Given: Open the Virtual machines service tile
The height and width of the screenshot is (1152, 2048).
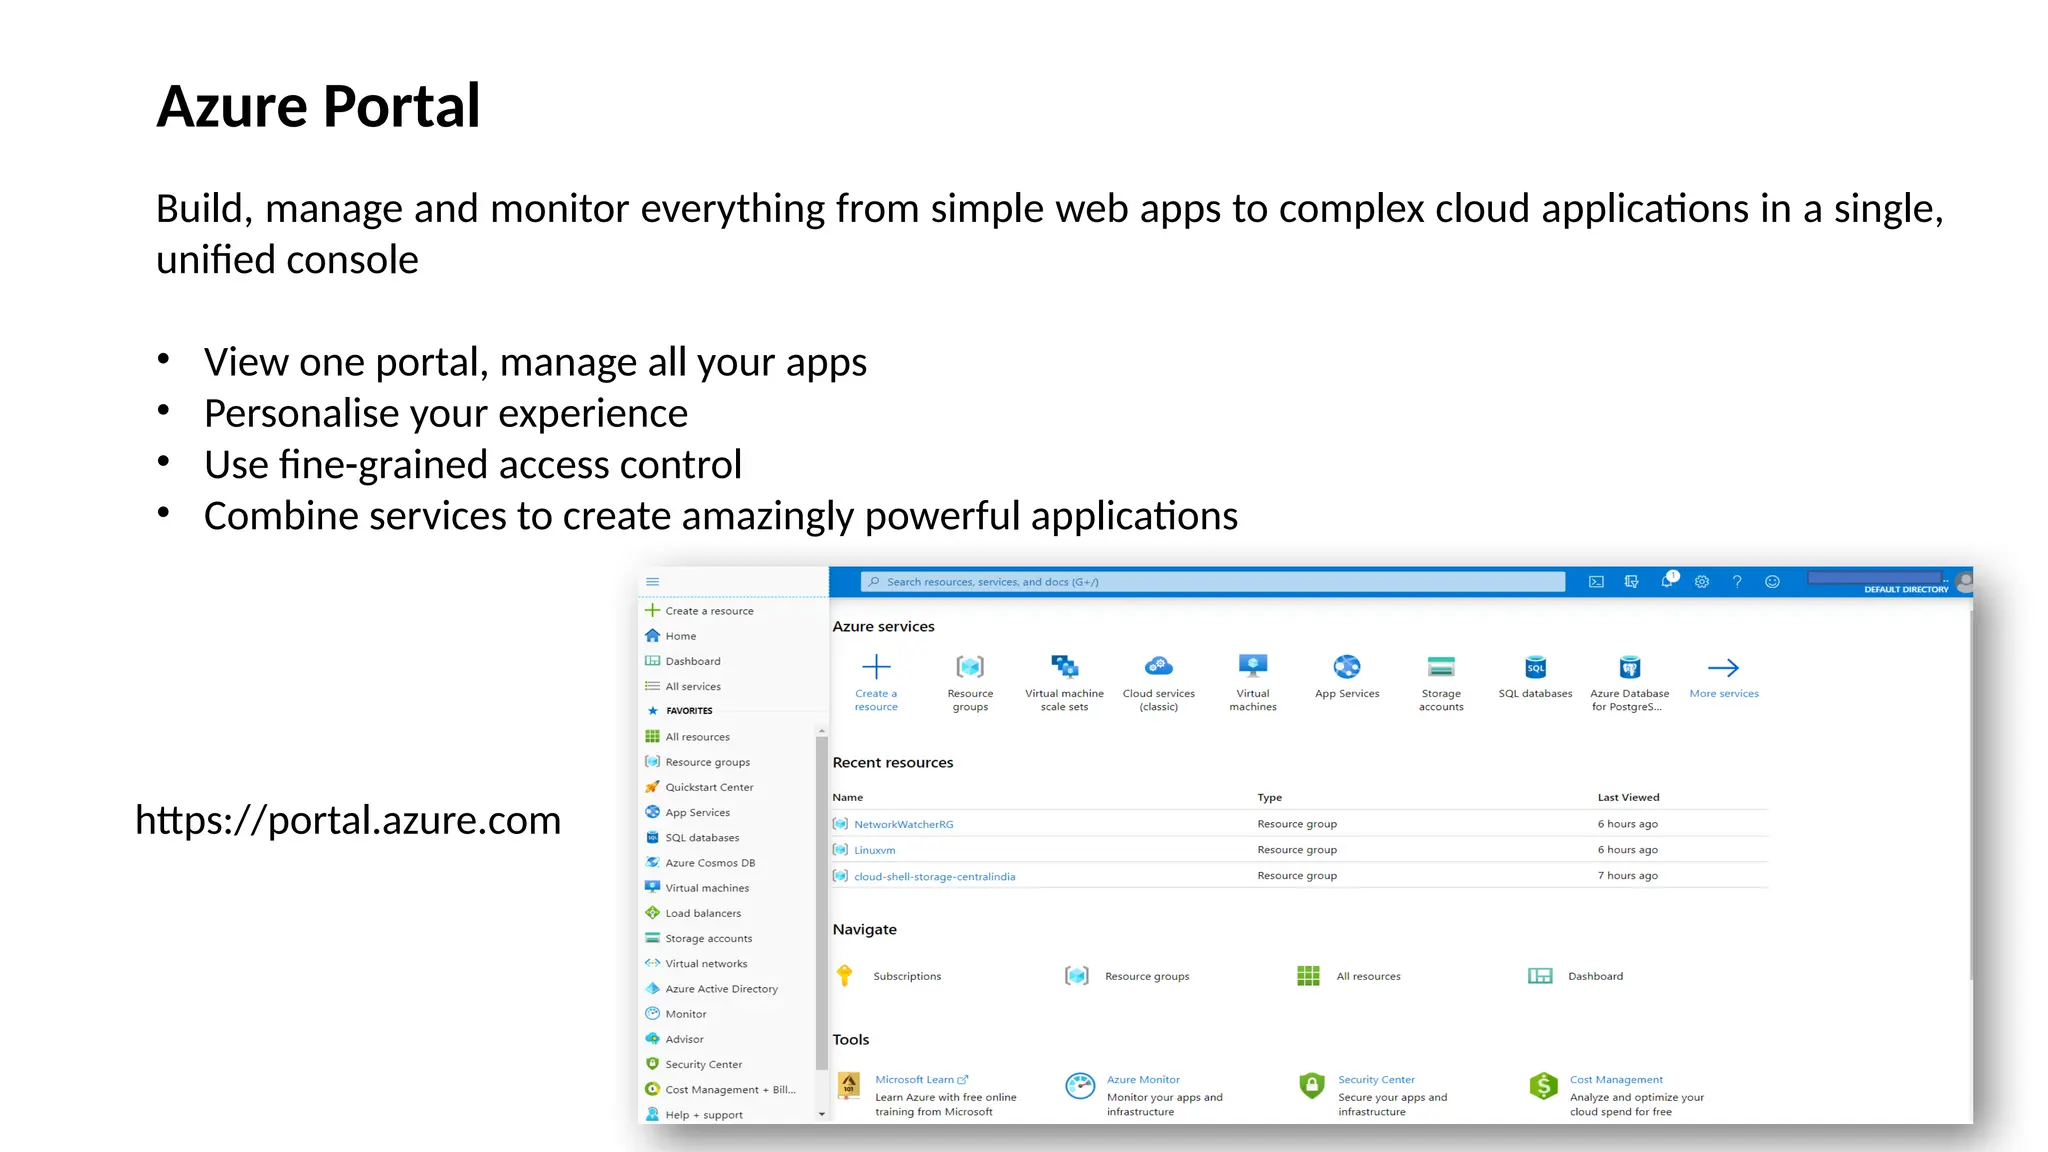Looking at the screenshot, I should tap(1253, 682).
